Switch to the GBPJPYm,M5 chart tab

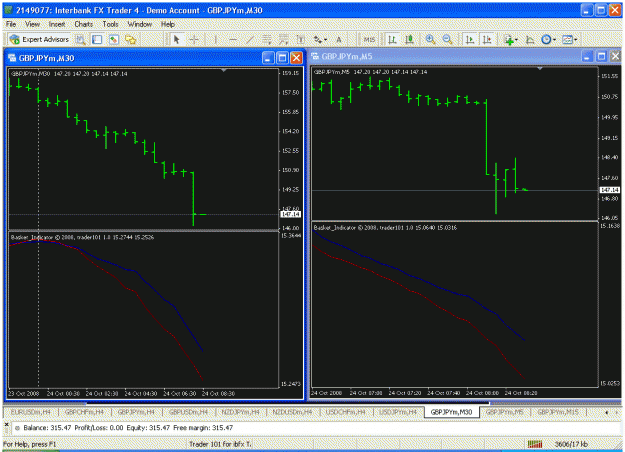coord(504,412)
